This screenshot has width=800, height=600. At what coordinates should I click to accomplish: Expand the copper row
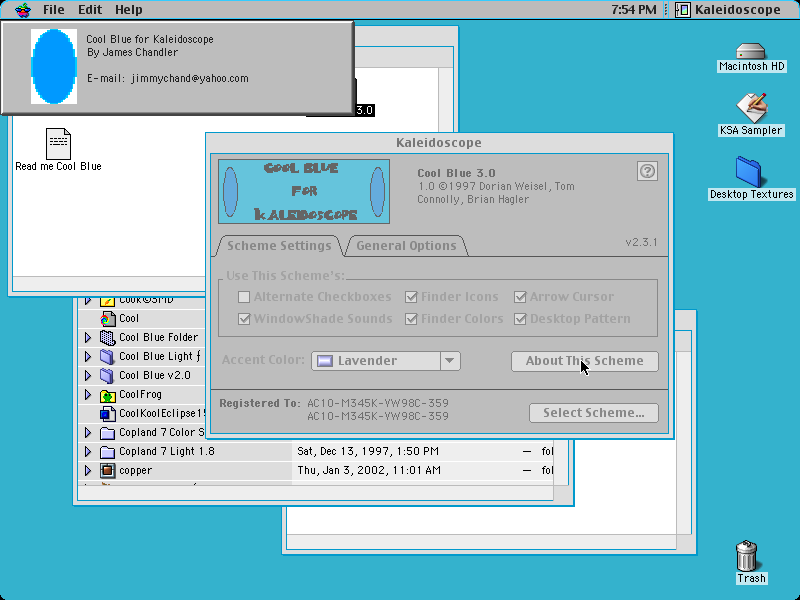(88, 470)
